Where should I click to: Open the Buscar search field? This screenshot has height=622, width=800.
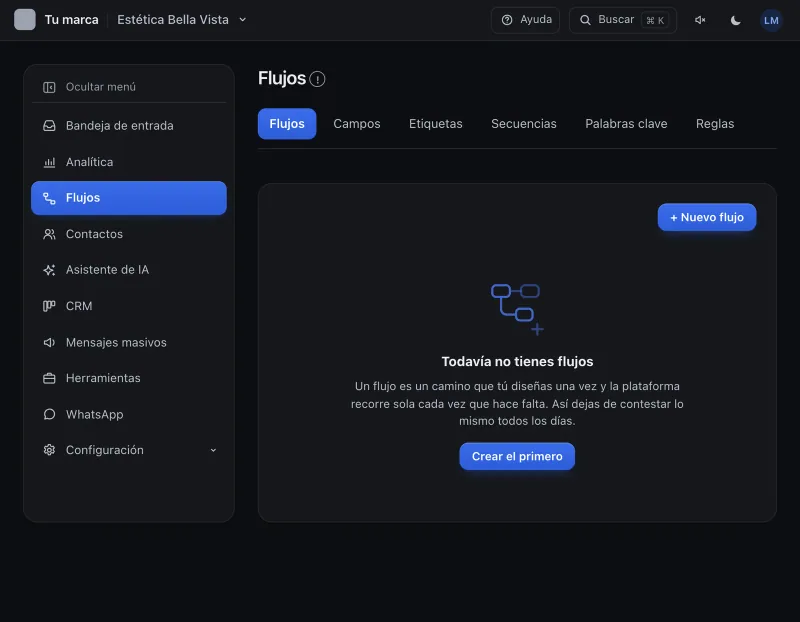pos(622,20)
